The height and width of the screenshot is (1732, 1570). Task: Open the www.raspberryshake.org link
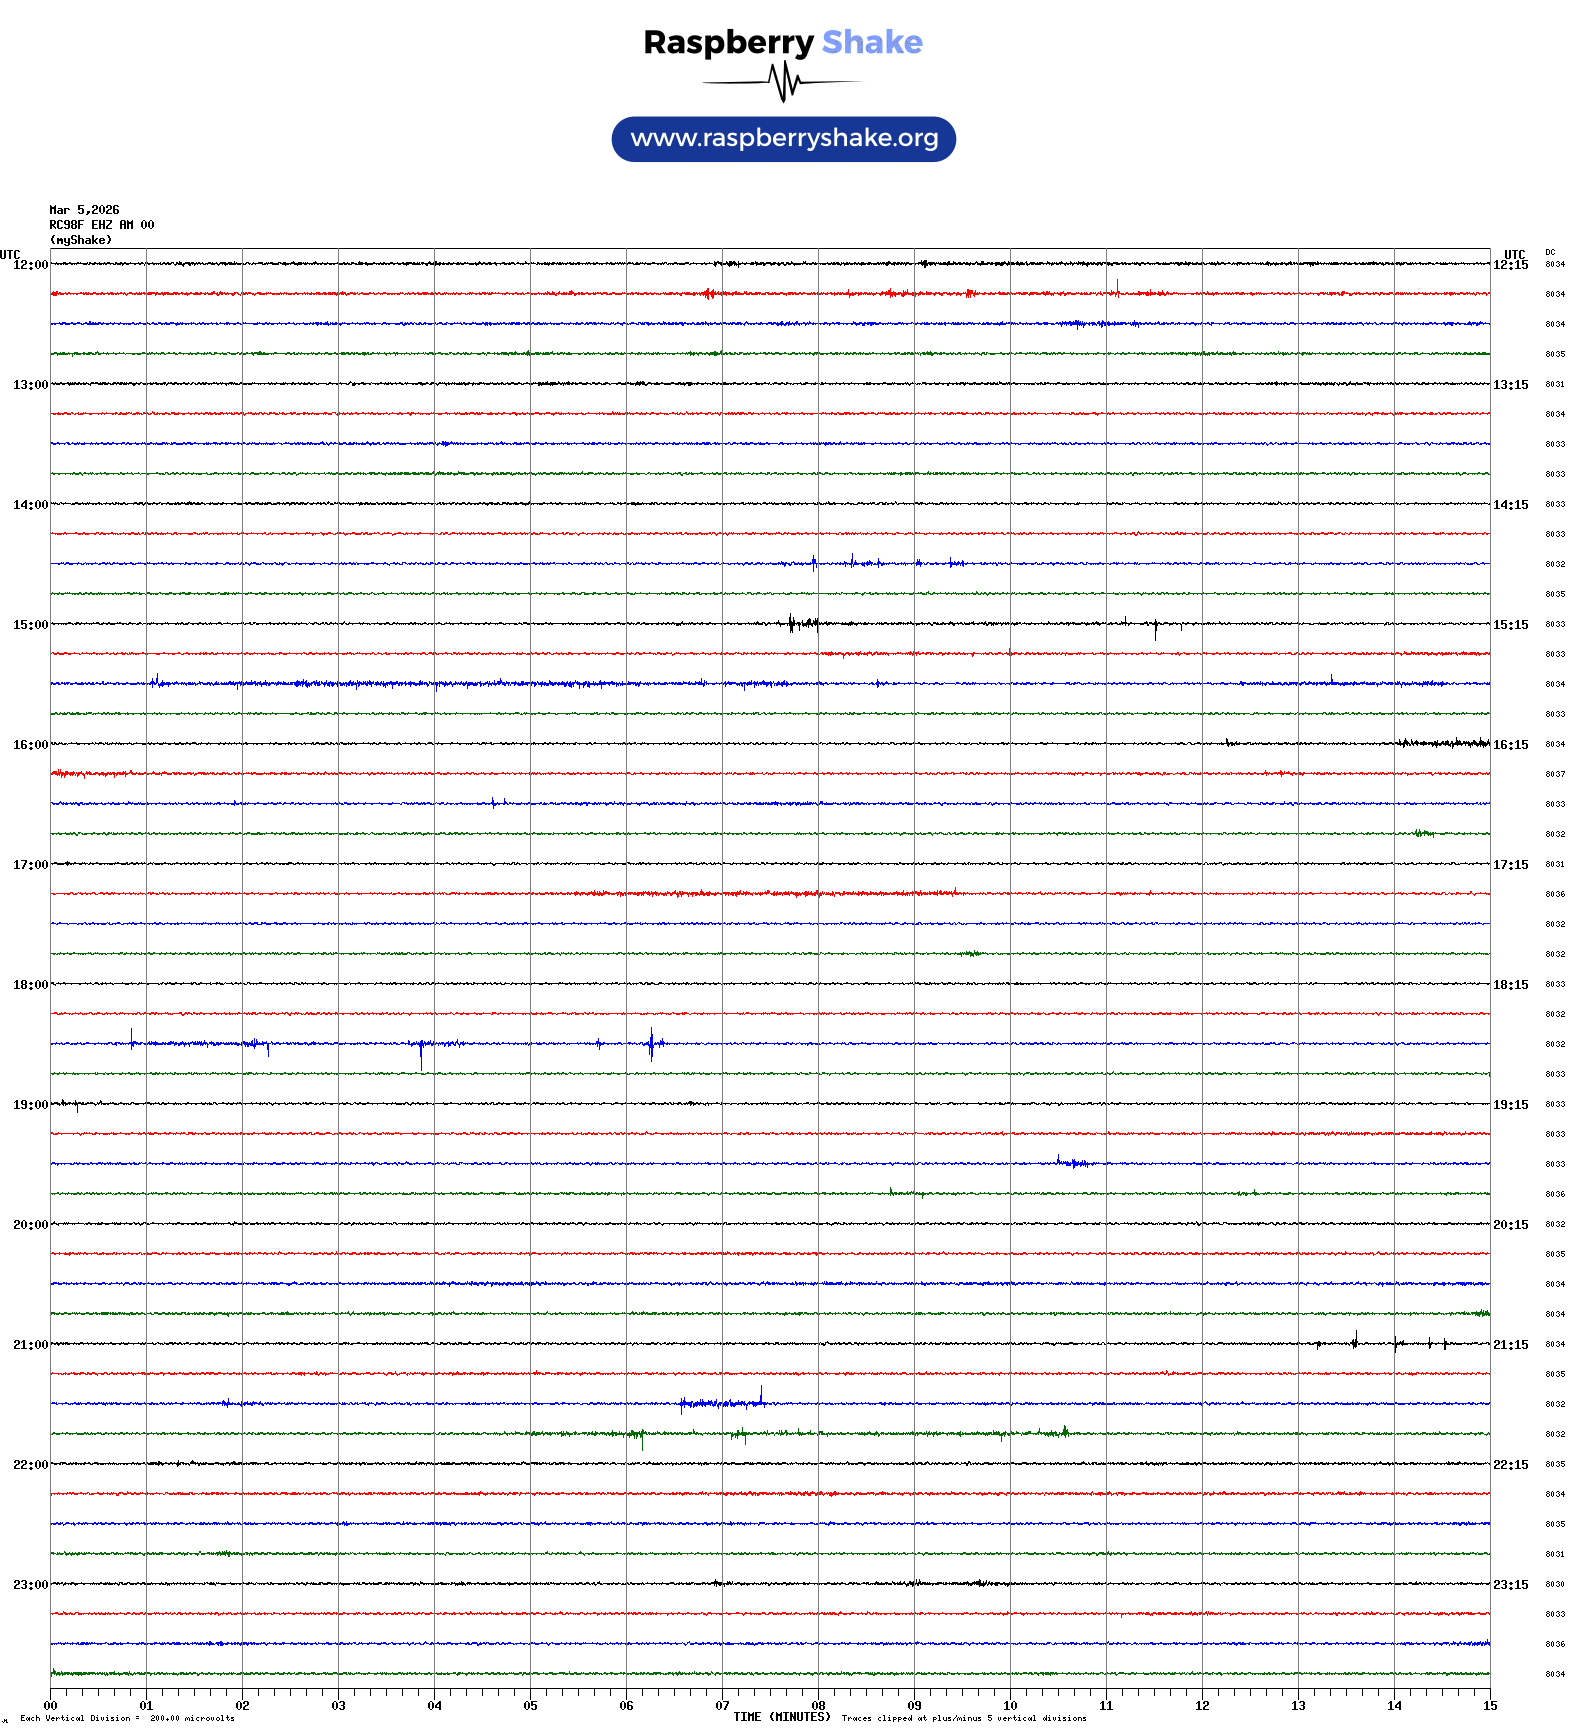(x=784, y=139)
